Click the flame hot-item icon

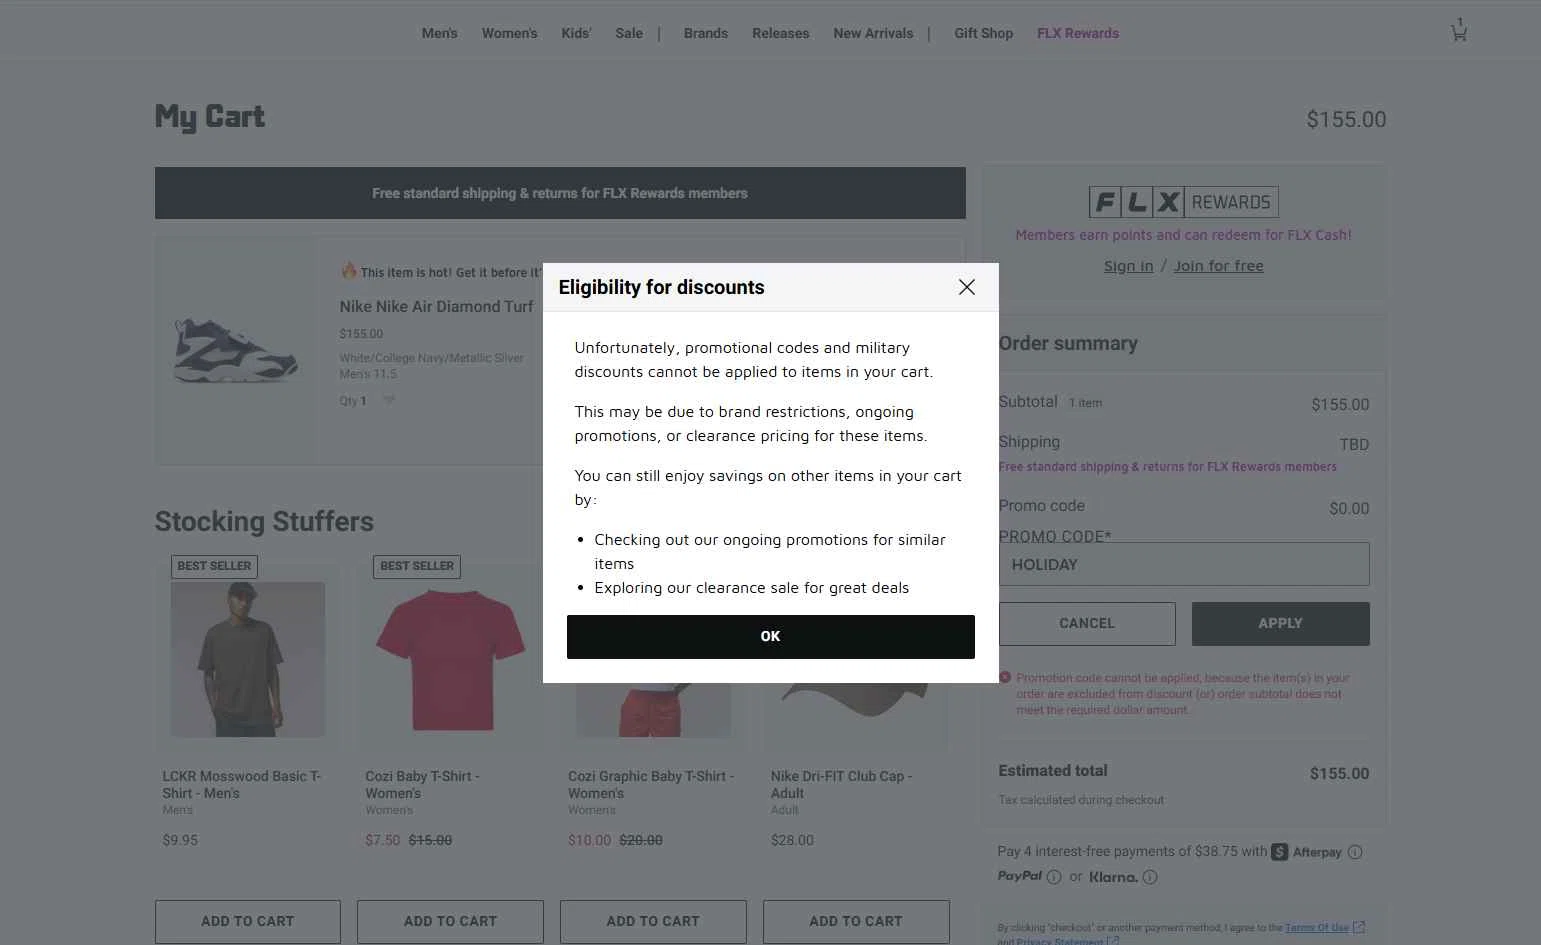click(x=348, y=270)
